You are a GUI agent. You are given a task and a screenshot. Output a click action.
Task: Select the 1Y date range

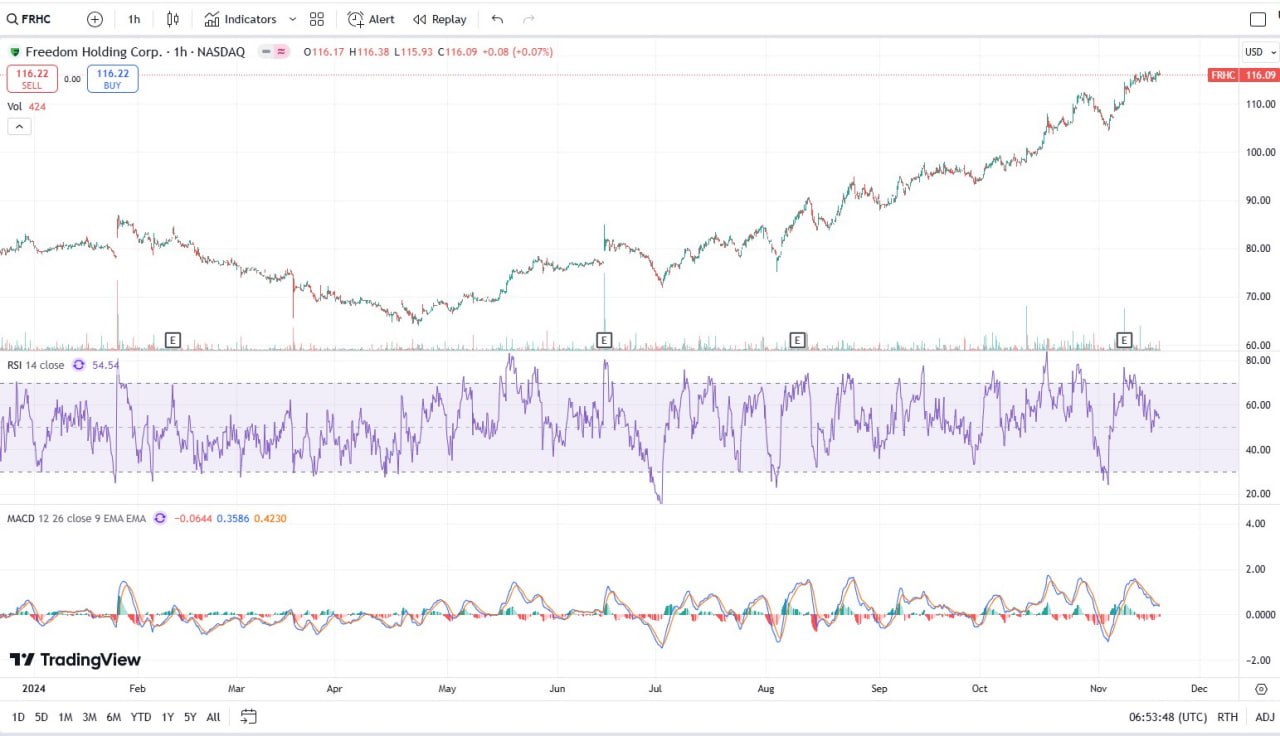pos(167,717)
